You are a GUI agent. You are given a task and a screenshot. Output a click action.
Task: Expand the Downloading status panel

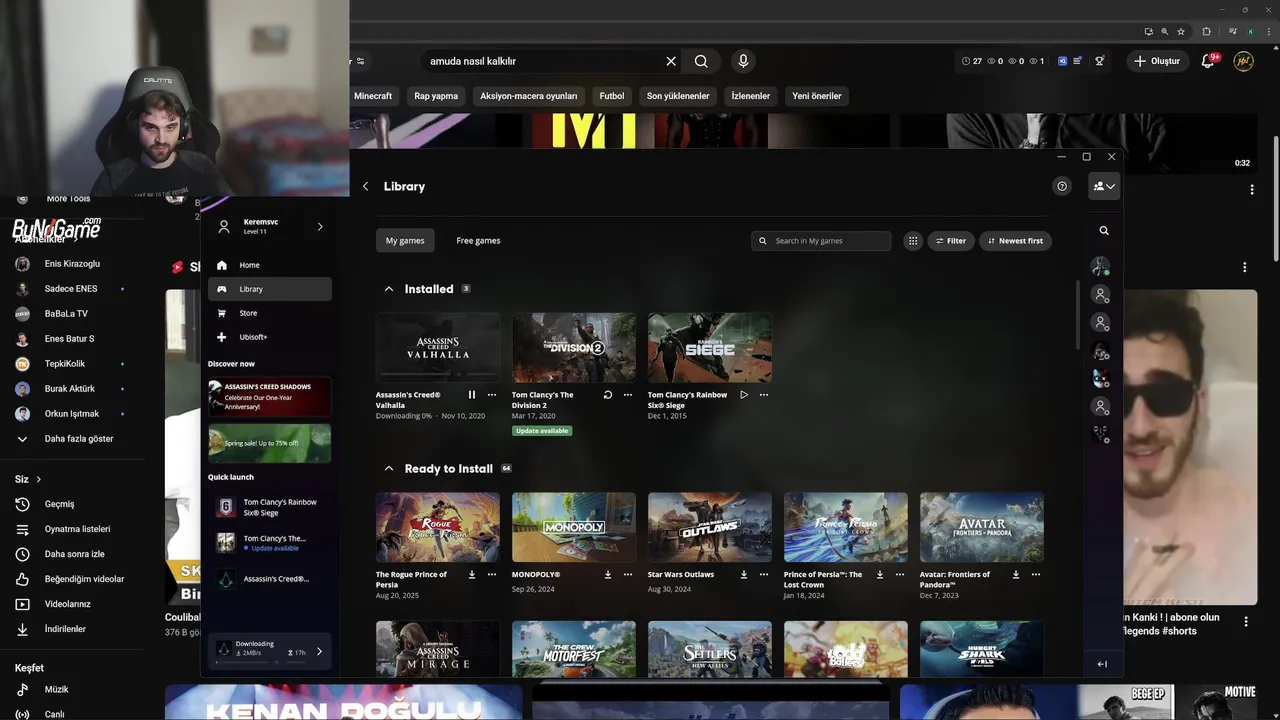[320, 652]
